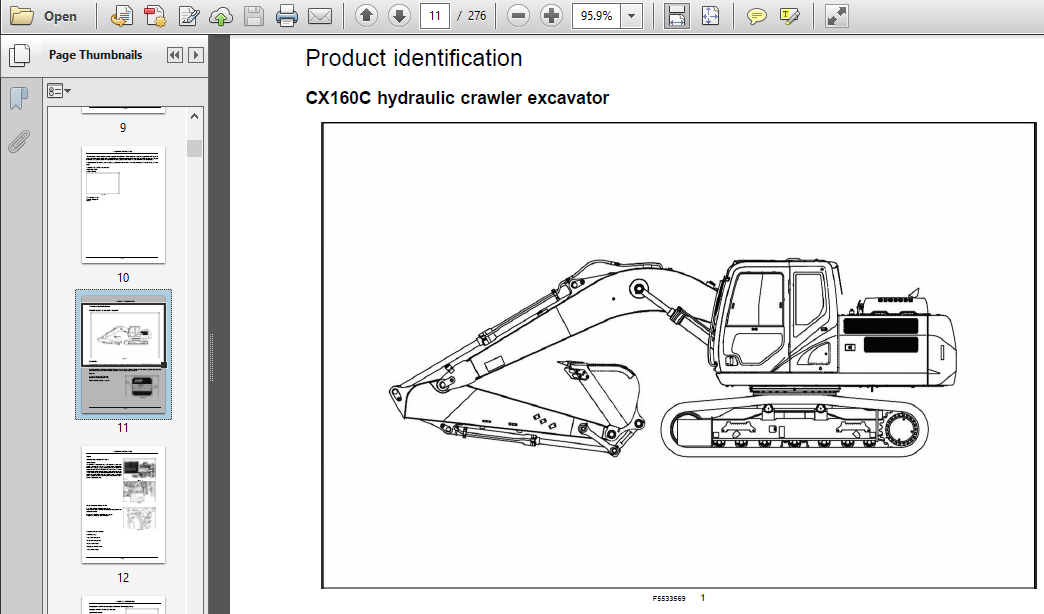This screenshot has width=1044, height=614.
Task: Click the page label '9' under thumbnail
Action: coord(123,128)
